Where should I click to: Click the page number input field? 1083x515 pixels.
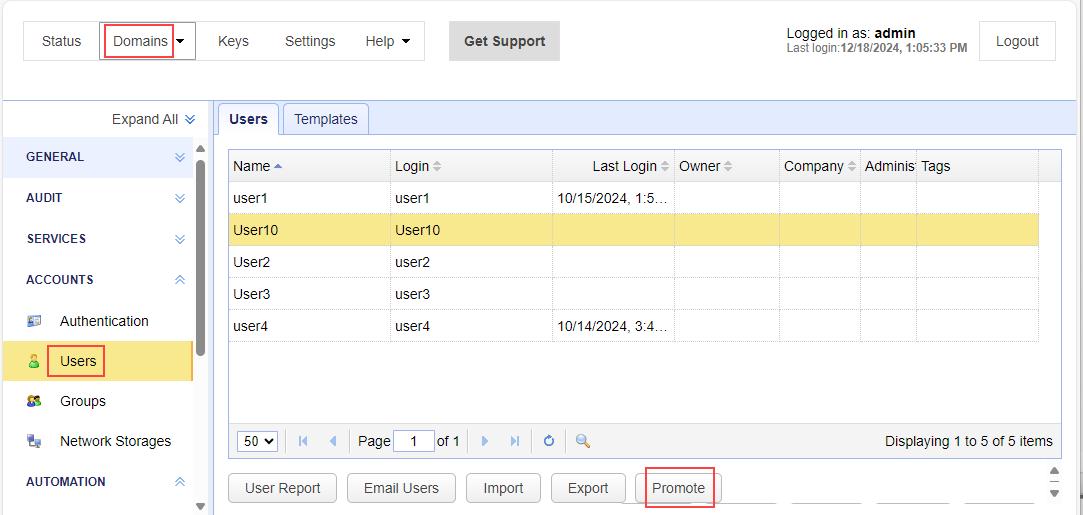tap(413, 441)
